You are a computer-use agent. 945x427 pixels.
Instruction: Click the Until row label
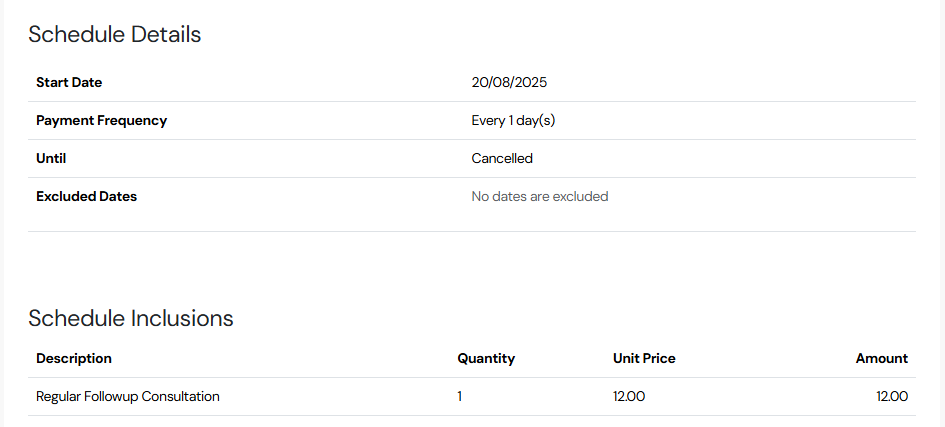(x=51, y=158)
